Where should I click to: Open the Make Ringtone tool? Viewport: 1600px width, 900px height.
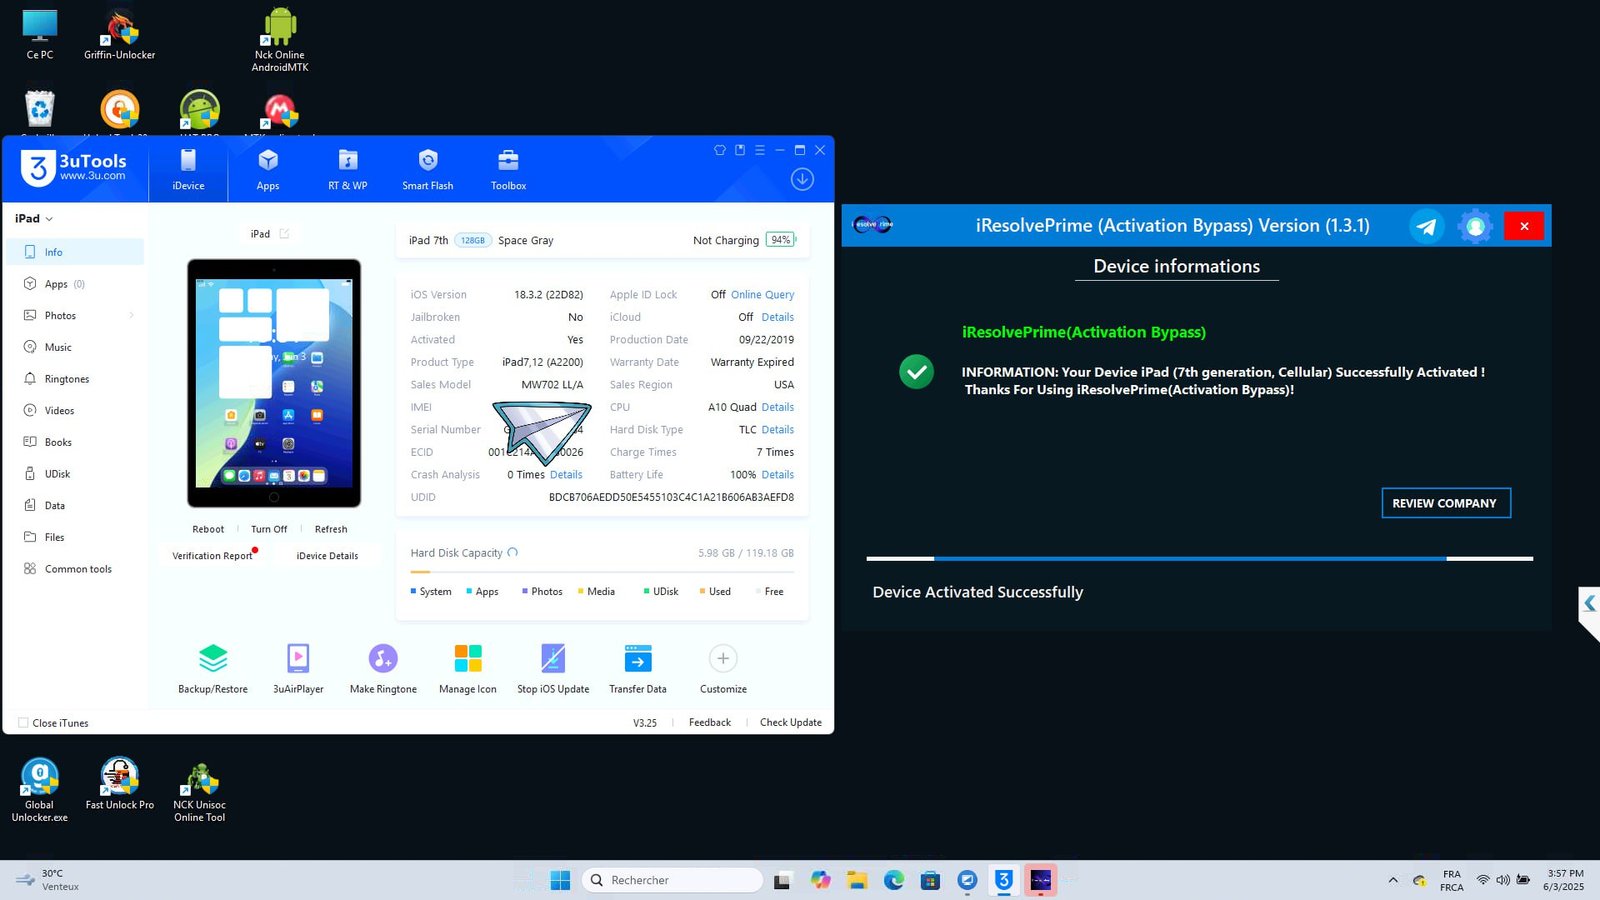[383, 668]
